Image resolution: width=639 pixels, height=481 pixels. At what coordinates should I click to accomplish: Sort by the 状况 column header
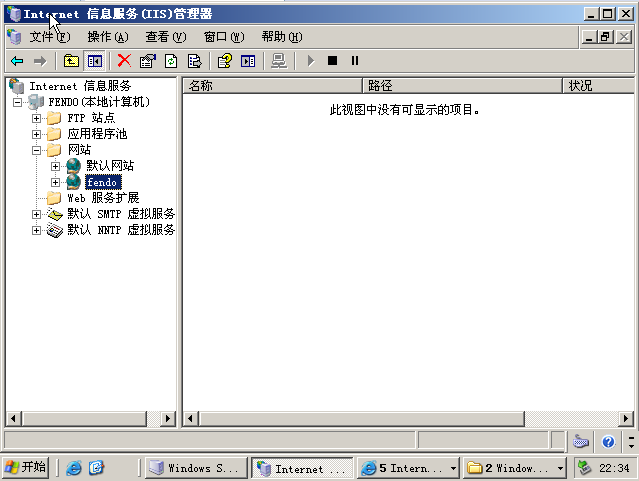pyautogui.click(x=598, y=86)
